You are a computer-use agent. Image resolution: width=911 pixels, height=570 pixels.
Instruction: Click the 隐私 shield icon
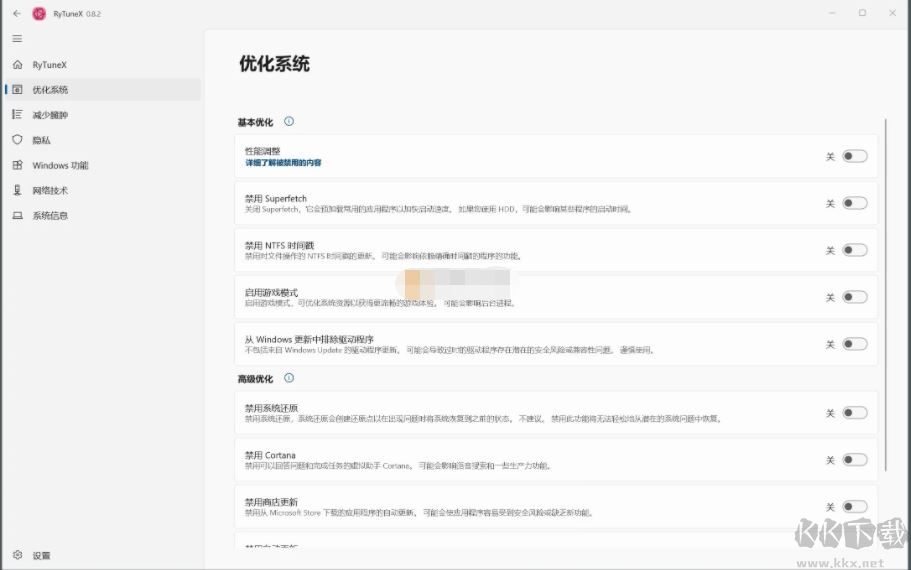pyautogui.click(x=17, y=139)
